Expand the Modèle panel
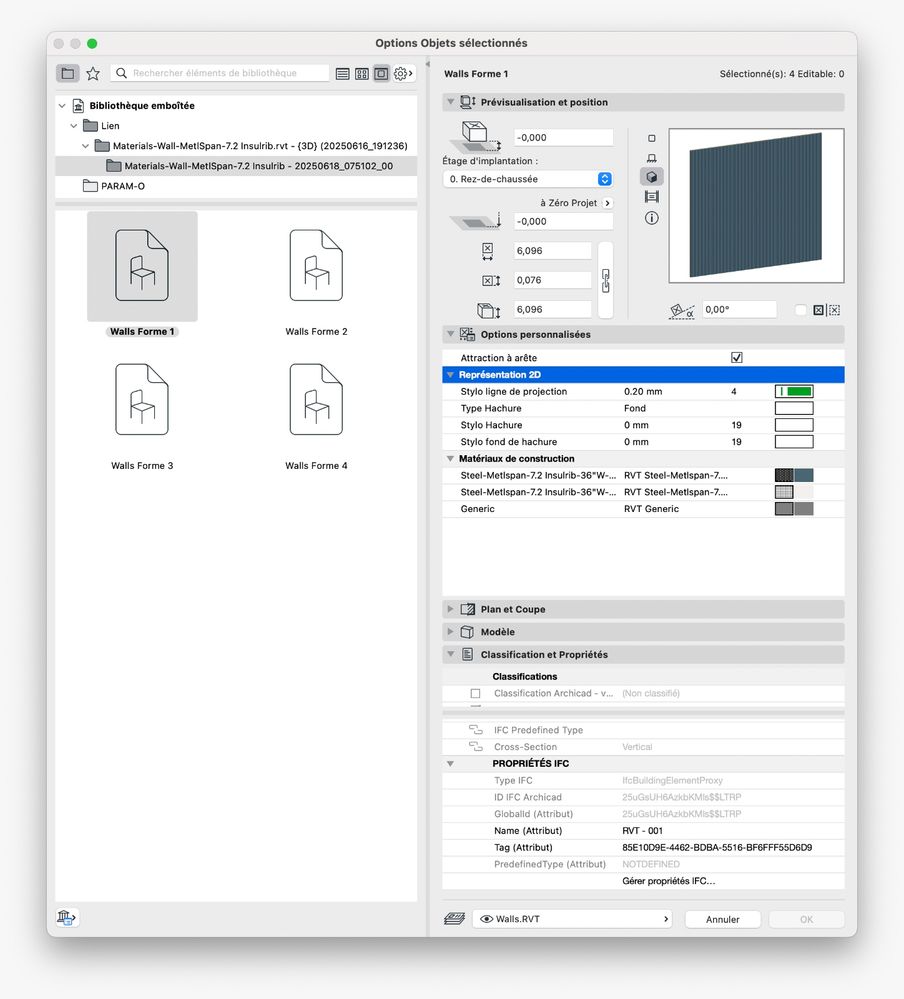 coord(450,631)
